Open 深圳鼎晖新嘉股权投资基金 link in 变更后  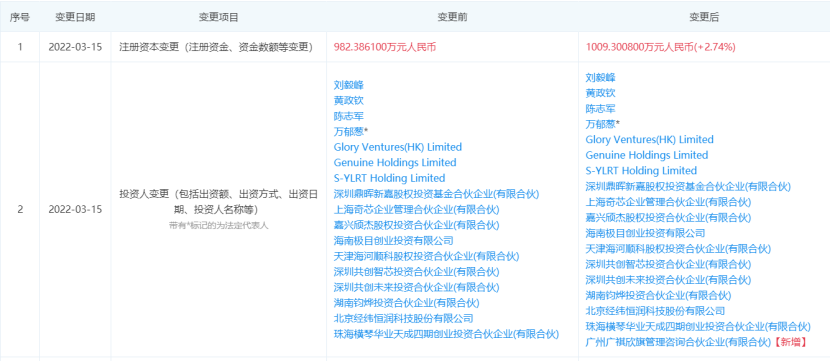(x=688, y=187)
